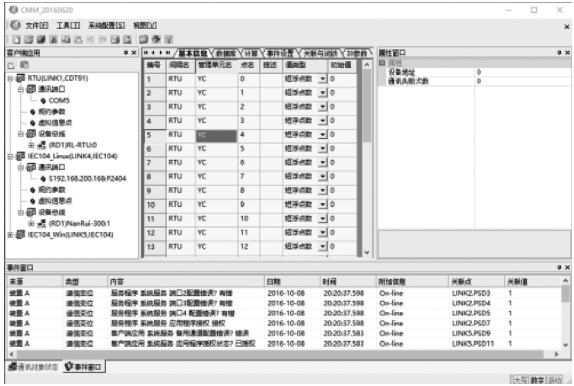Viewport: 574px width, 386px height.
Task: Click the Cut scissors toolbar icon
Action: (x=53, y=40)
